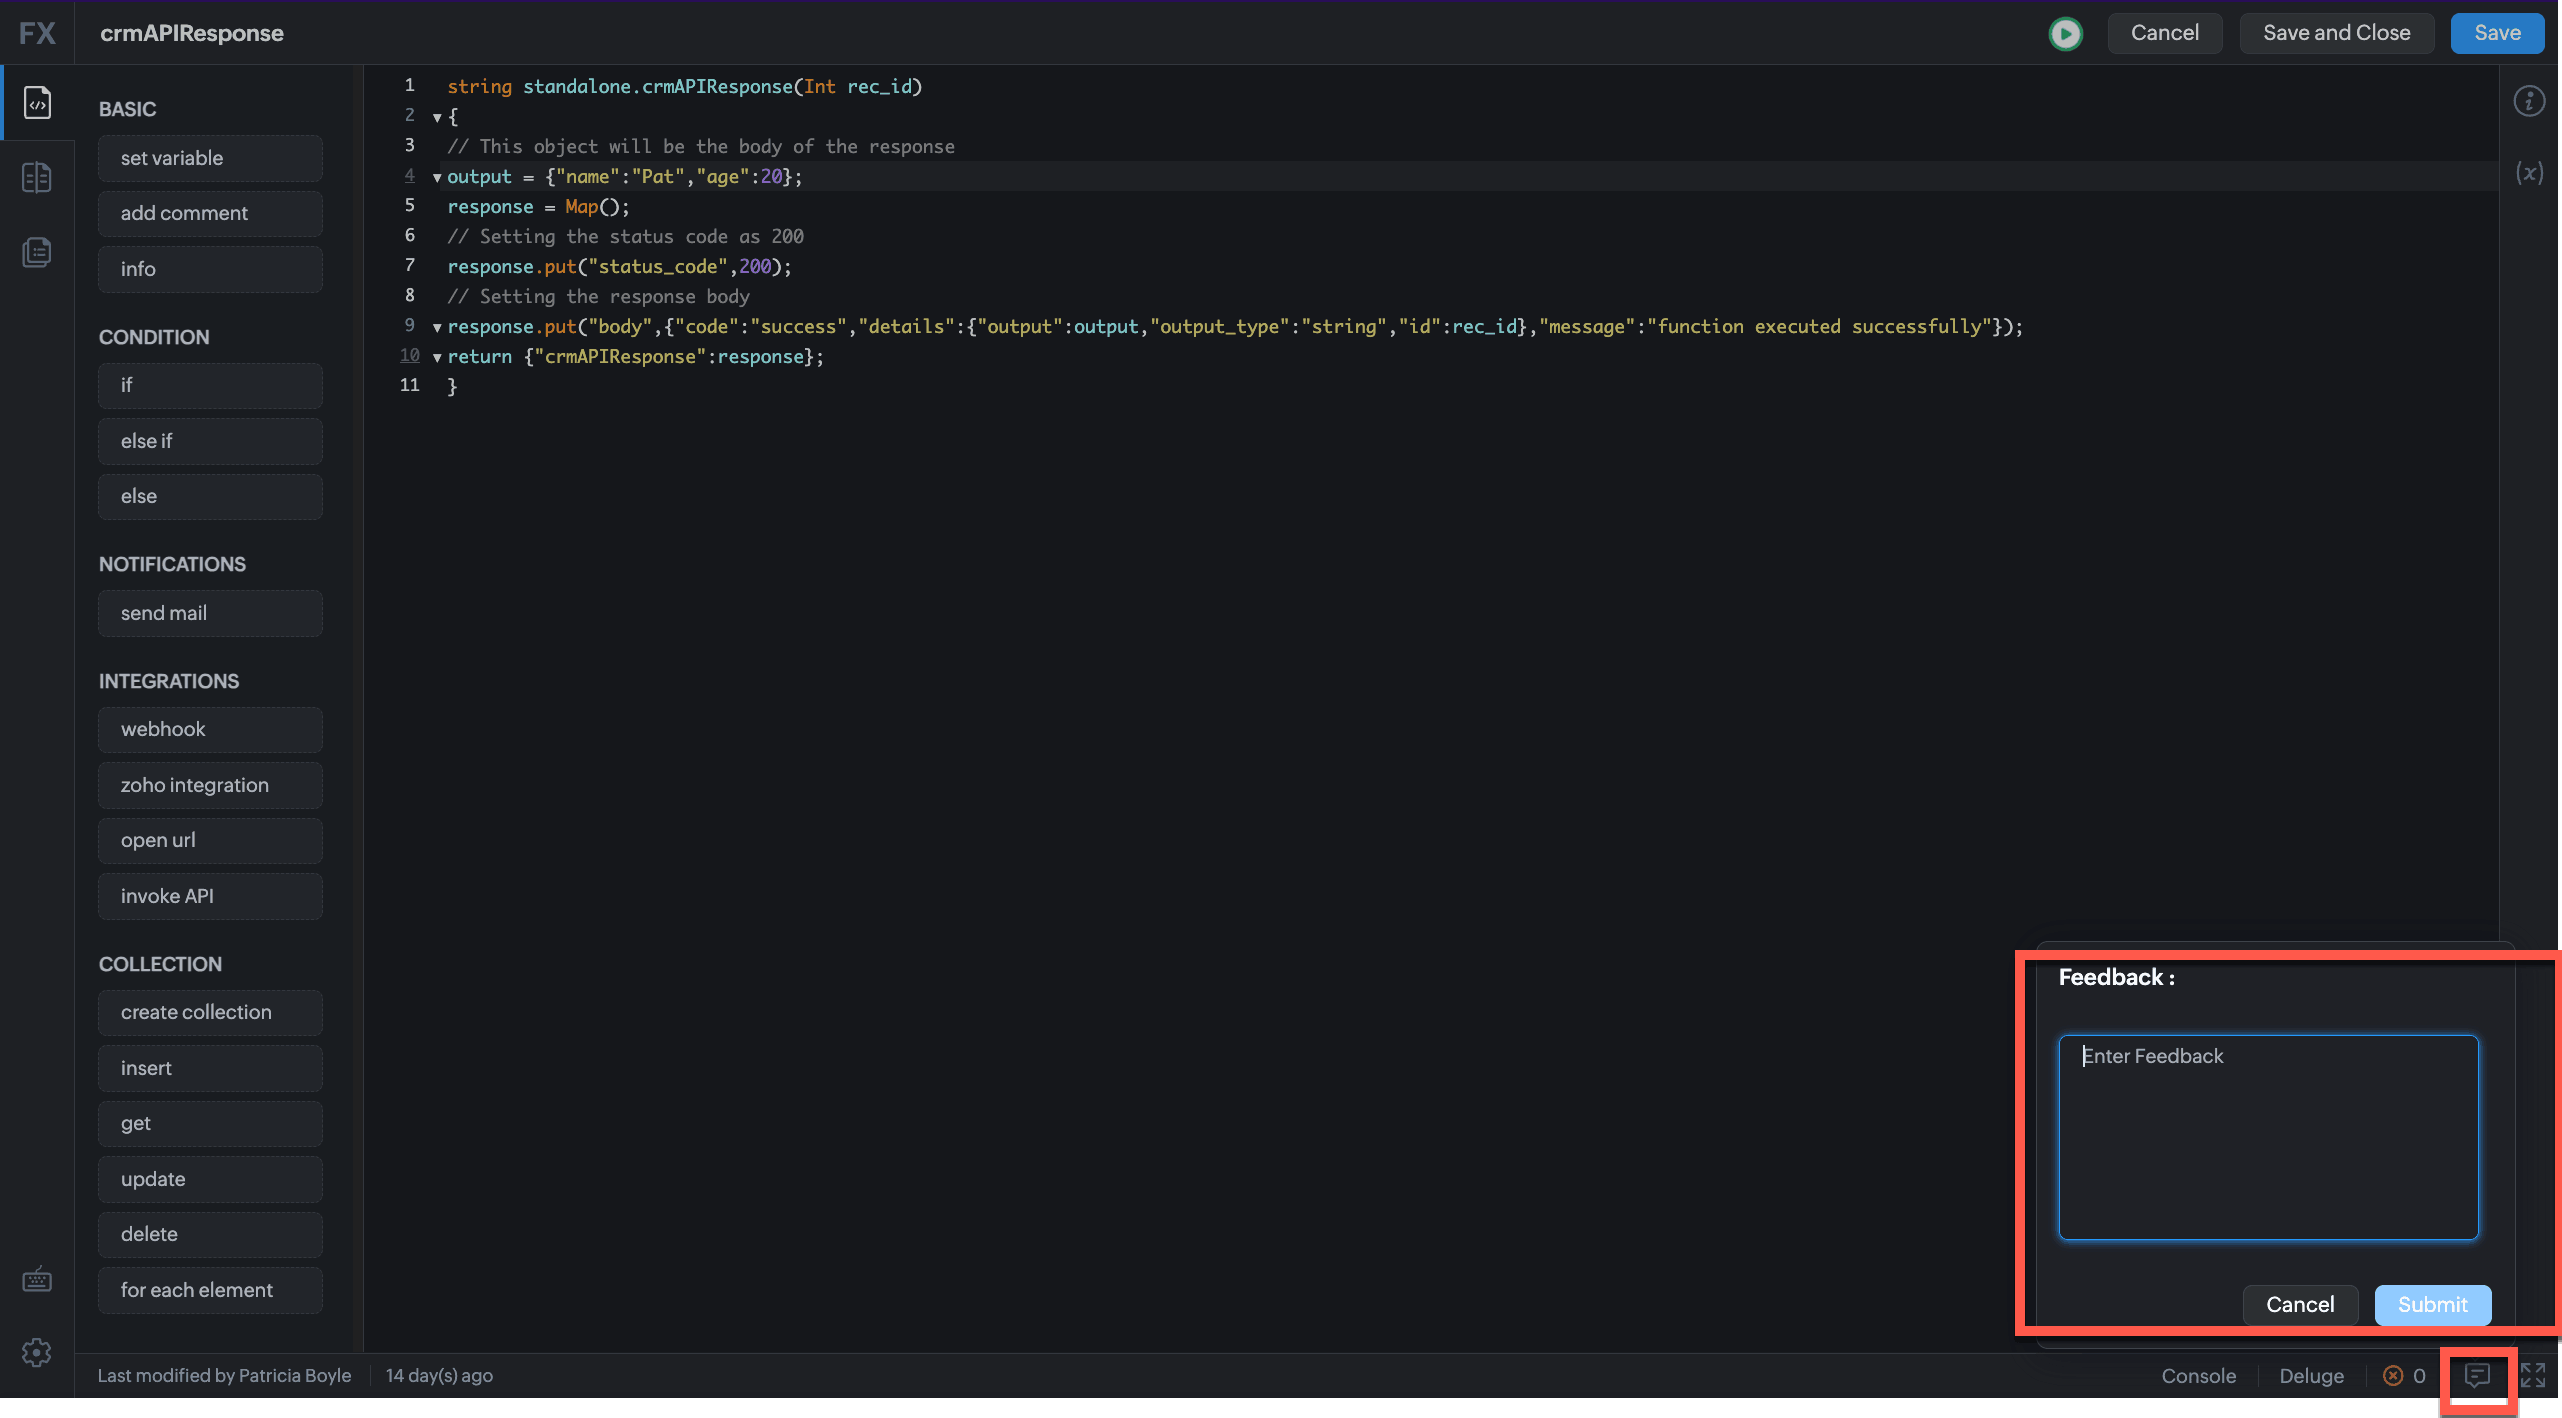Submit the feedback
The image size is (2562, 1418).
point(2432,1305)
